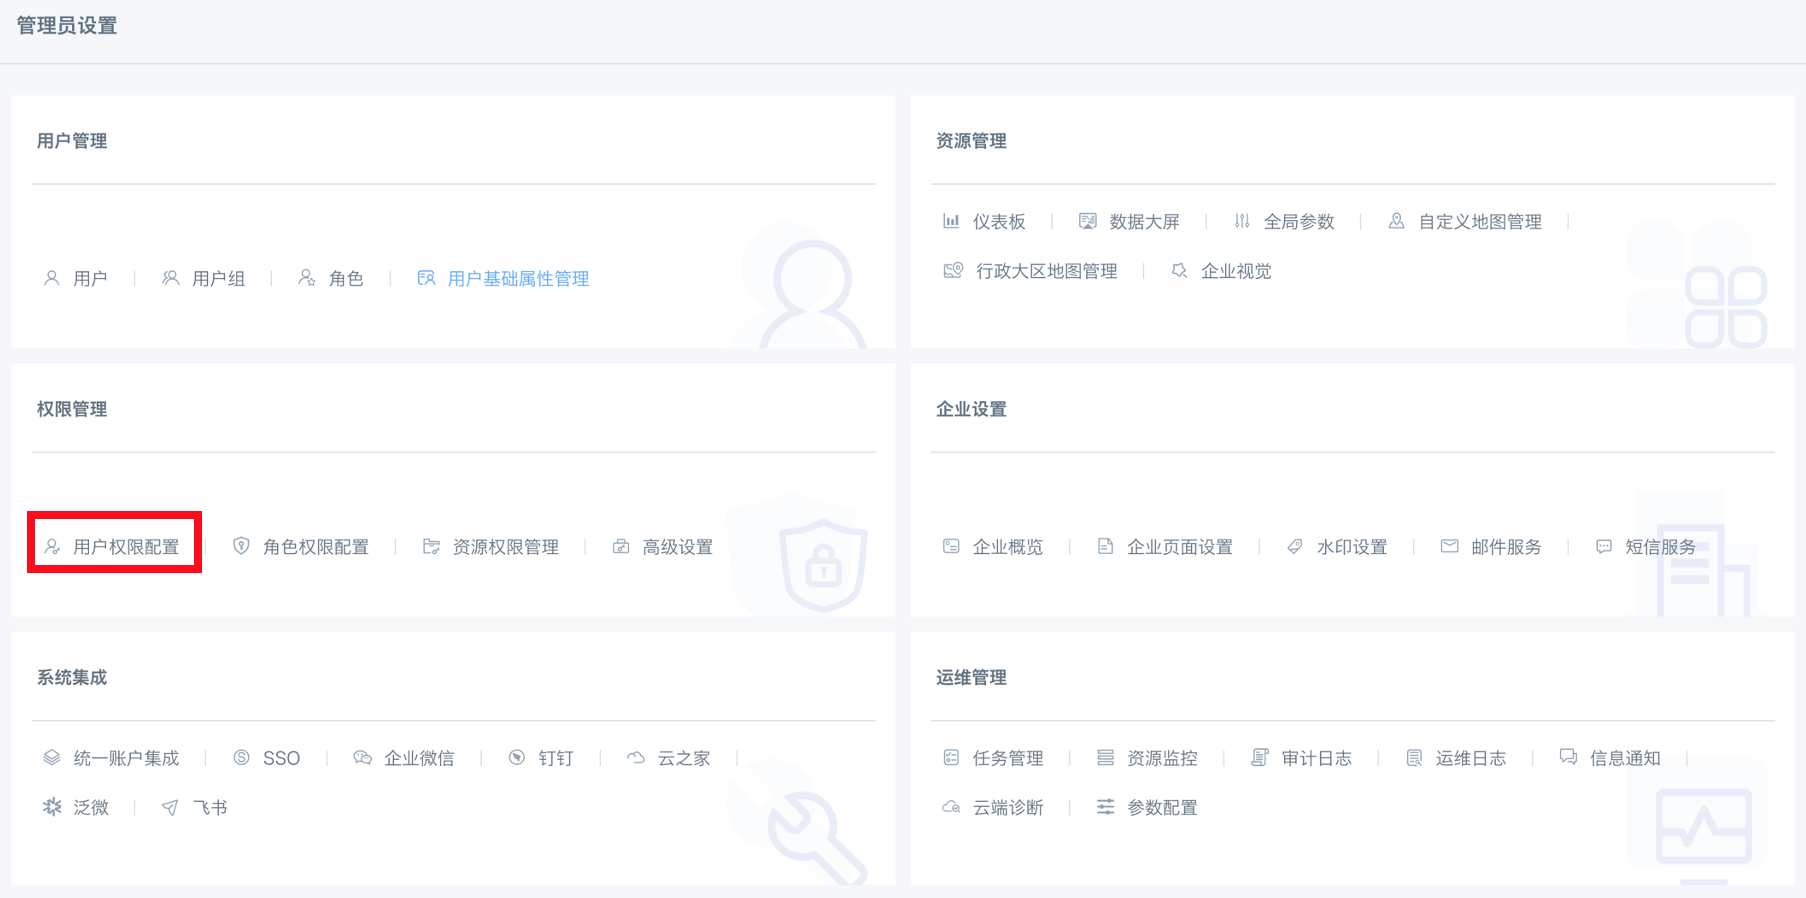Click the Feishu (飞书) paper plane icon
The width and height of the screenshot is (1806, 898).
tap(170, 807)
